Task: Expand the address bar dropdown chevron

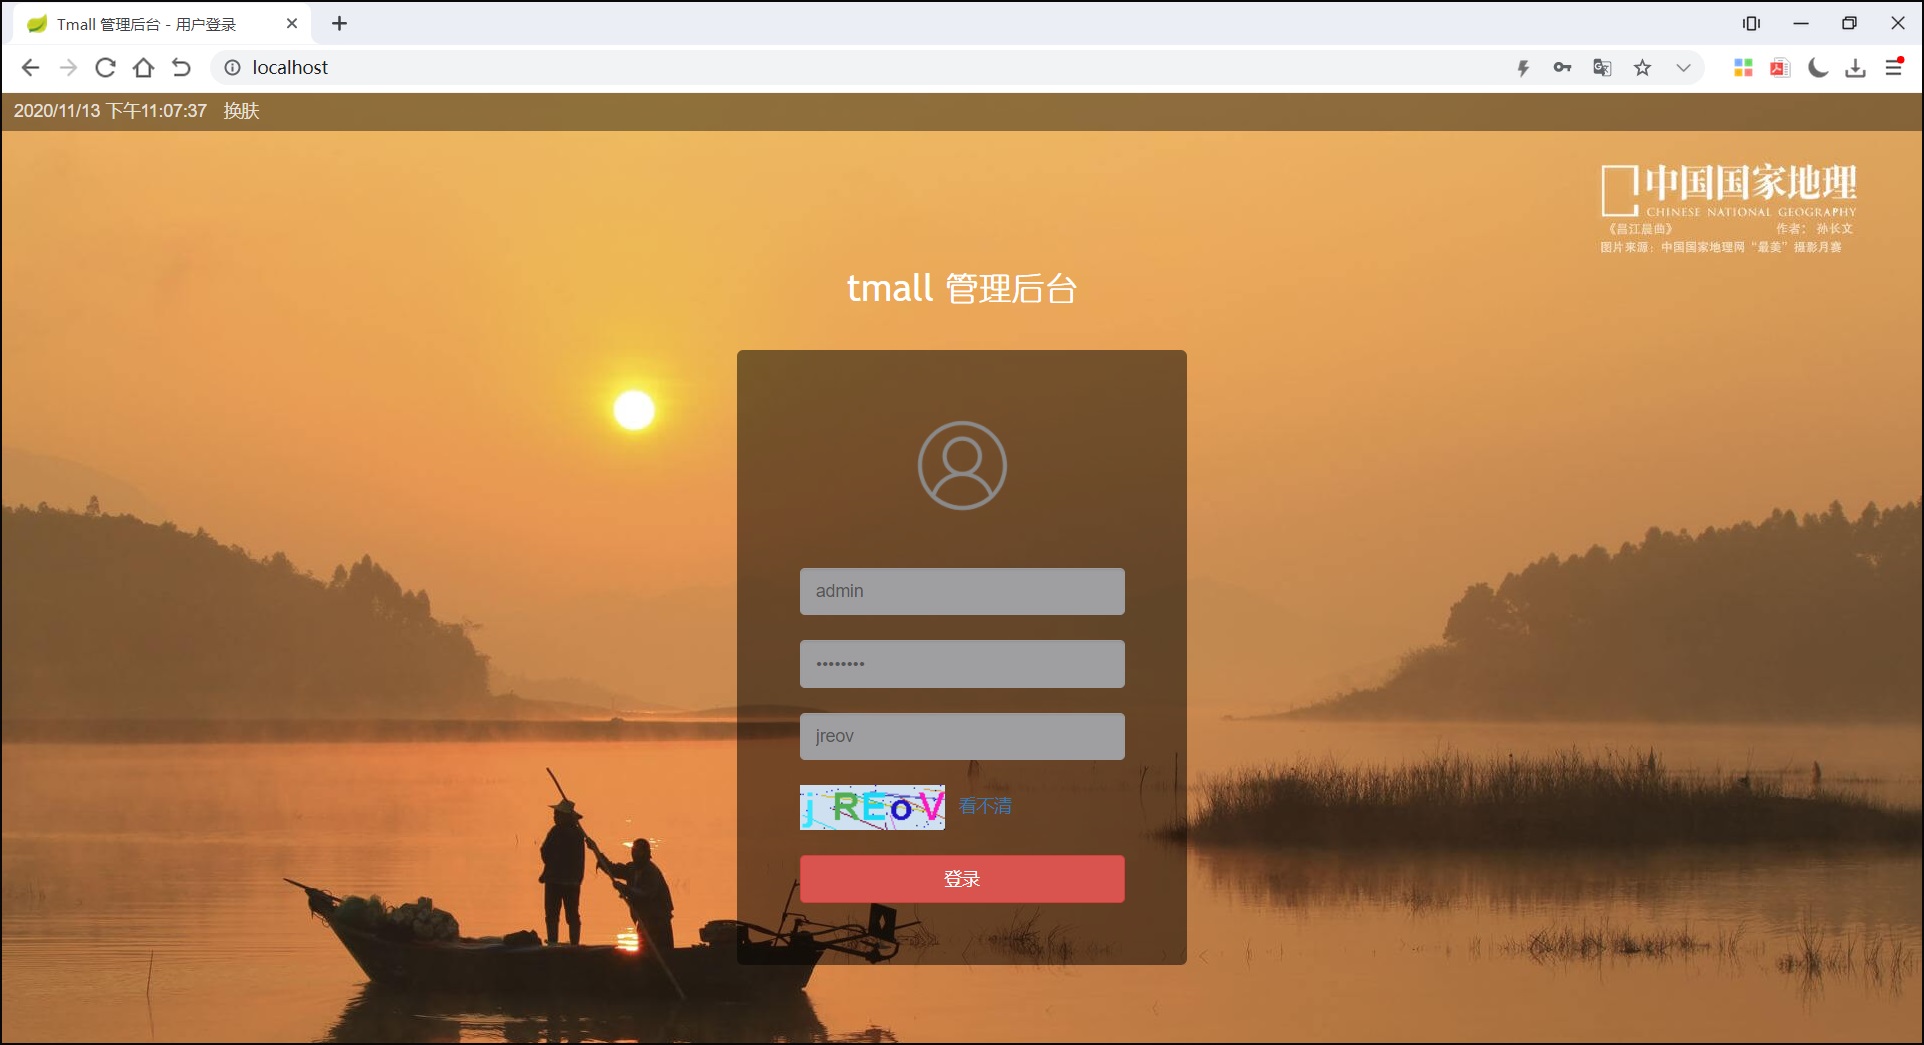Action: point(1683,67)
